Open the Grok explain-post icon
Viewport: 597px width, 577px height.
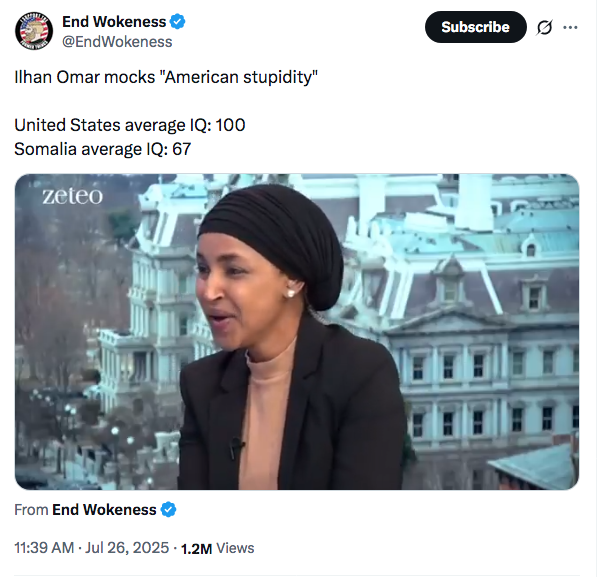pyautogui.click(x=544, y=27)
